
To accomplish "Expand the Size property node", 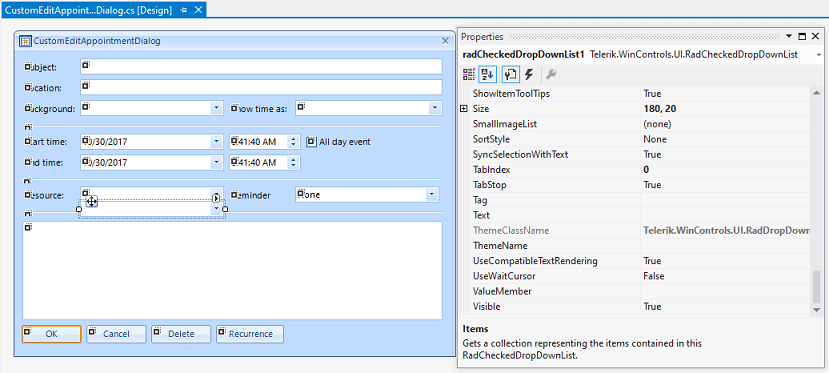I will (x=464, y=109).
